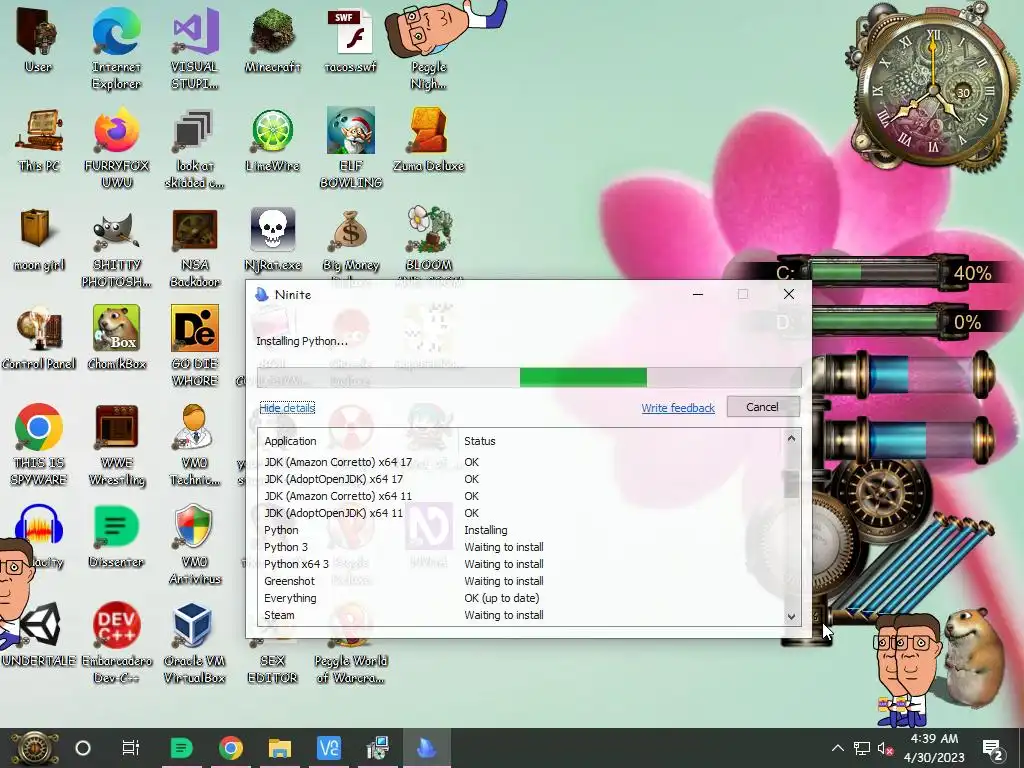Image resolution: width=1024 pixels, height=768 pixels.
Task: Click the C: drive usage meter gadget
Action: (882, 273)
